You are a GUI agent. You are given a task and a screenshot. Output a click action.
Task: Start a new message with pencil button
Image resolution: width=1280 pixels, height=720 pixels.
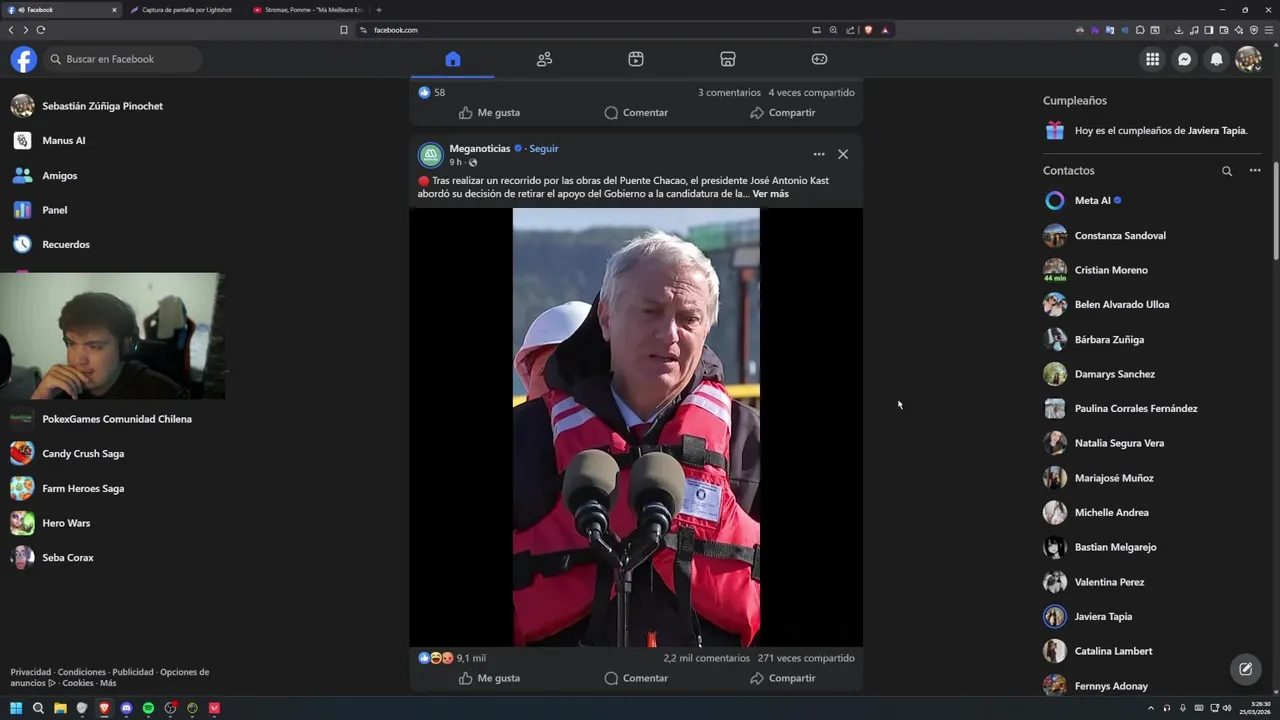(x=1245, y=669)
